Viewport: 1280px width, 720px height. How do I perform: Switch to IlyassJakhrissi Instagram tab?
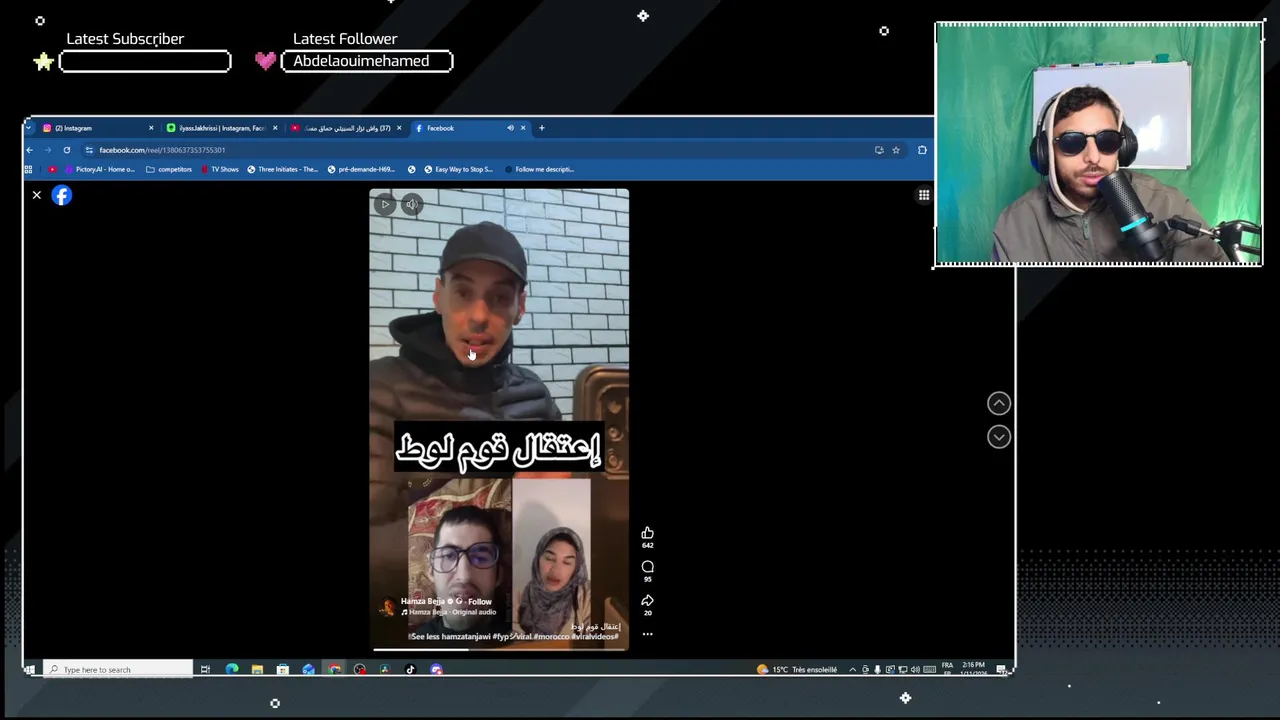[x=222, y=128]
